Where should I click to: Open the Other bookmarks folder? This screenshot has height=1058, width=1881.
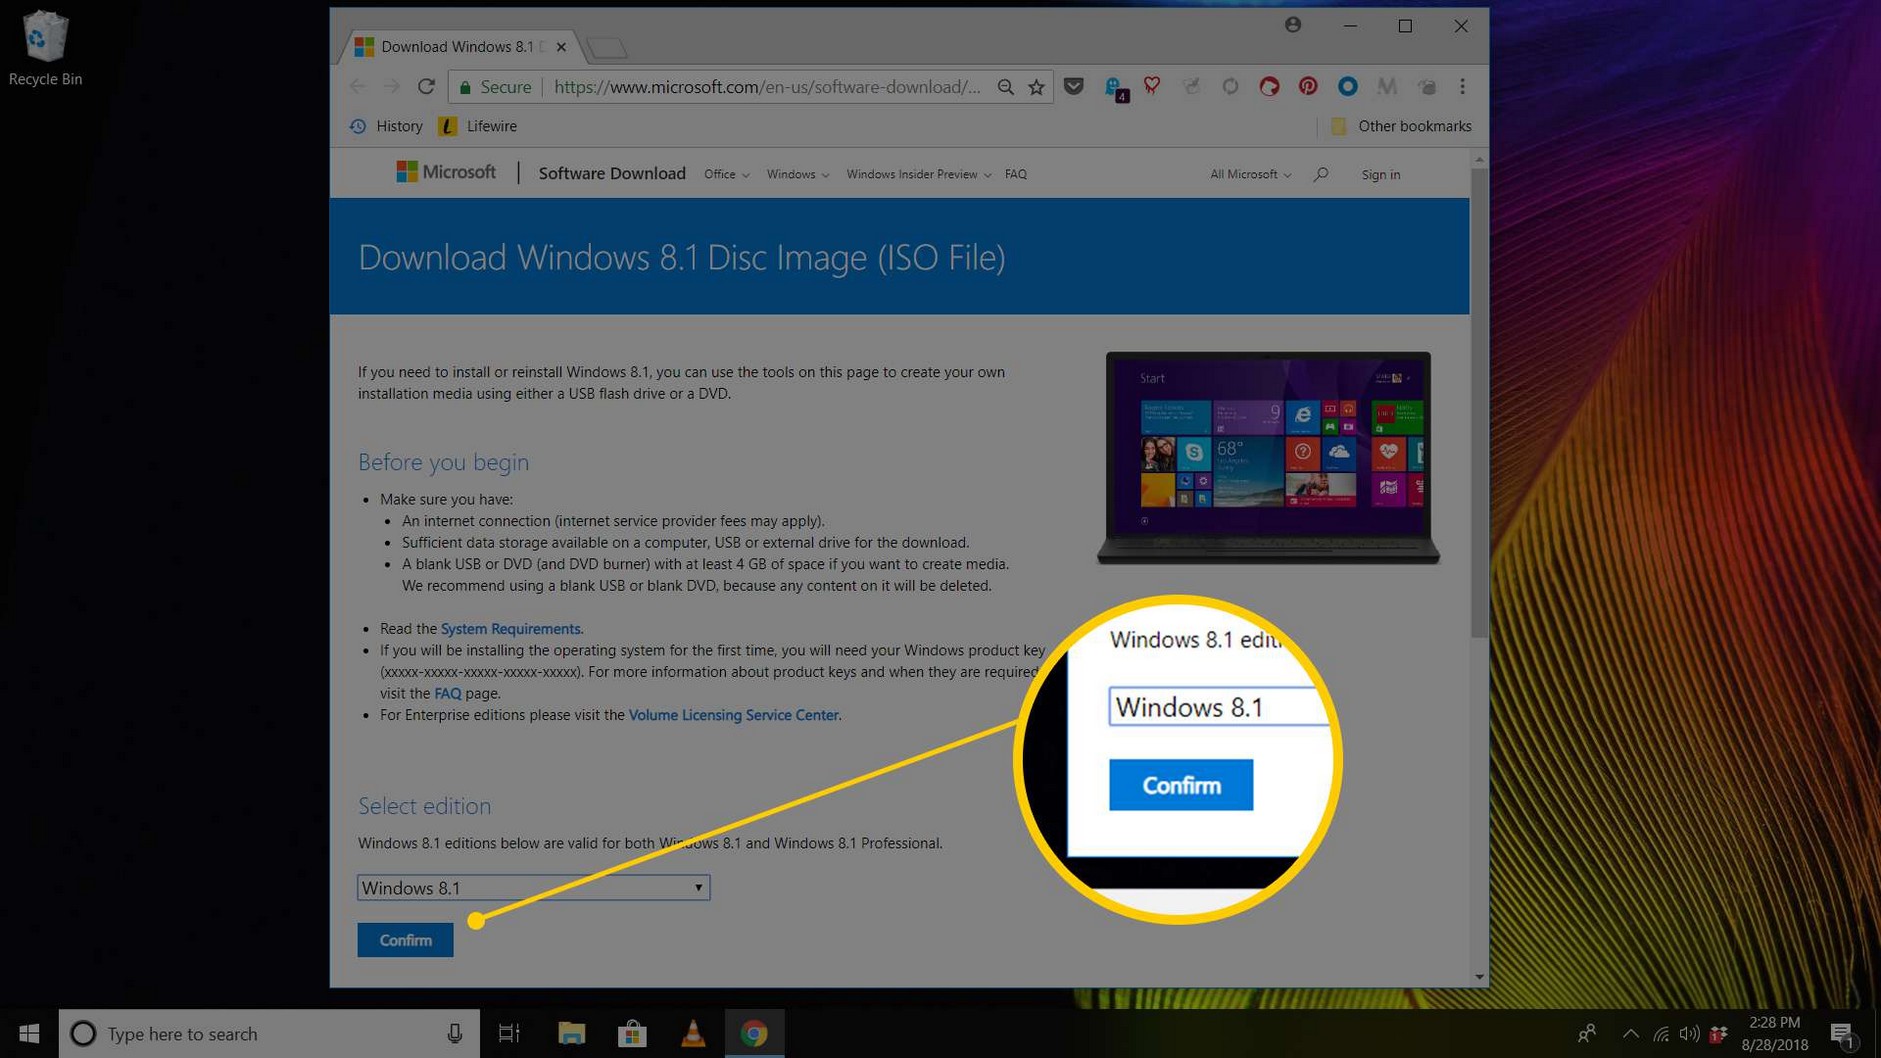click(1401, 126)
